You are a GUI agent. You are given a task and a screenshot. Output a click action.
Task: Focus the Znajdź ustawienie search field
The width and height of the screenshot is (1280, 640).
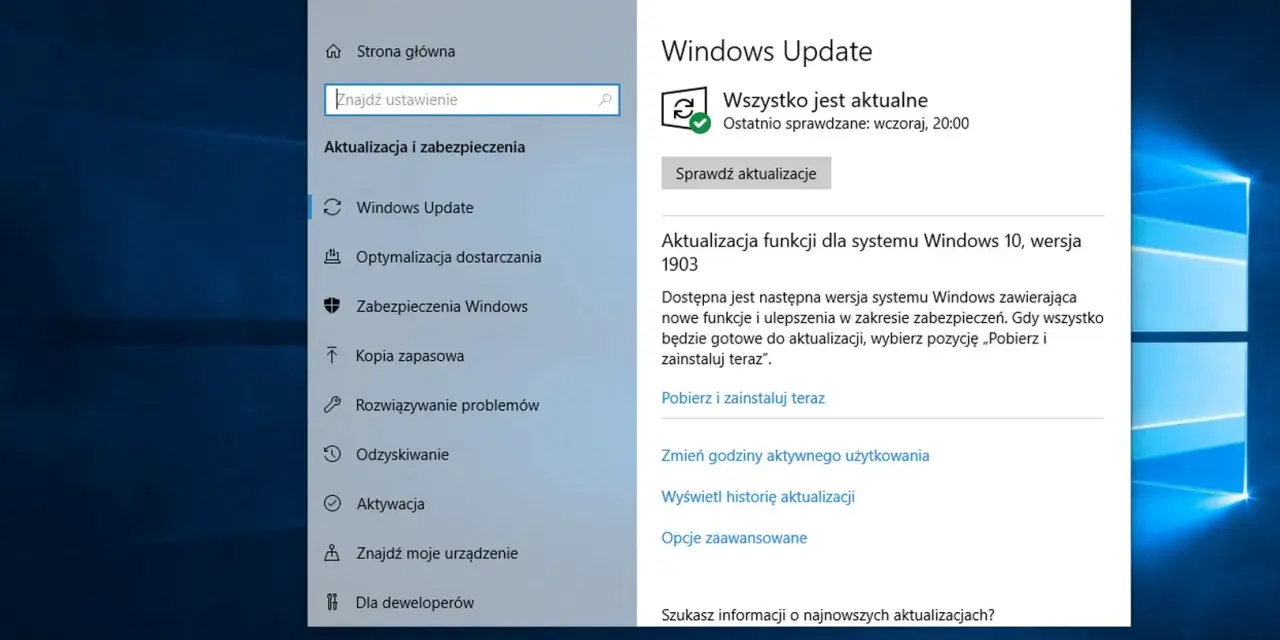[472, 100]
